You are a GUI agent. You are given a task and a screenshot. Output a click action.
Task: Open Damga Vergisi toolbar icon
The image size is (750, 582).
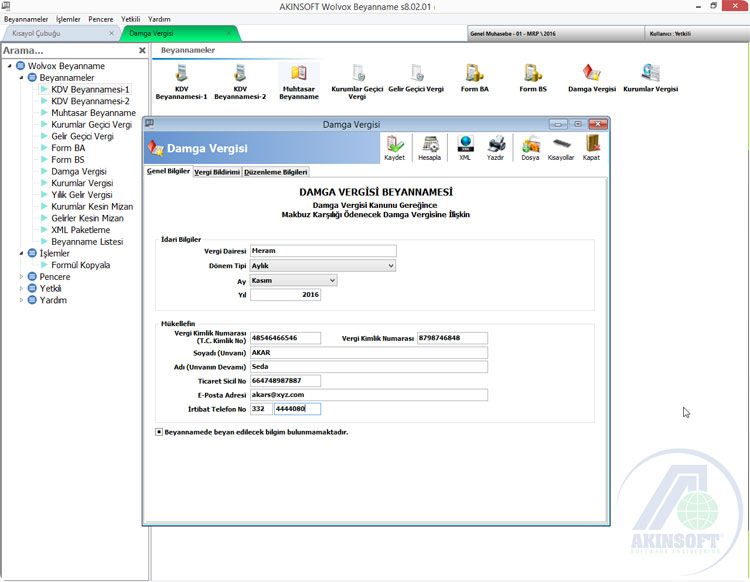(592, 79)
